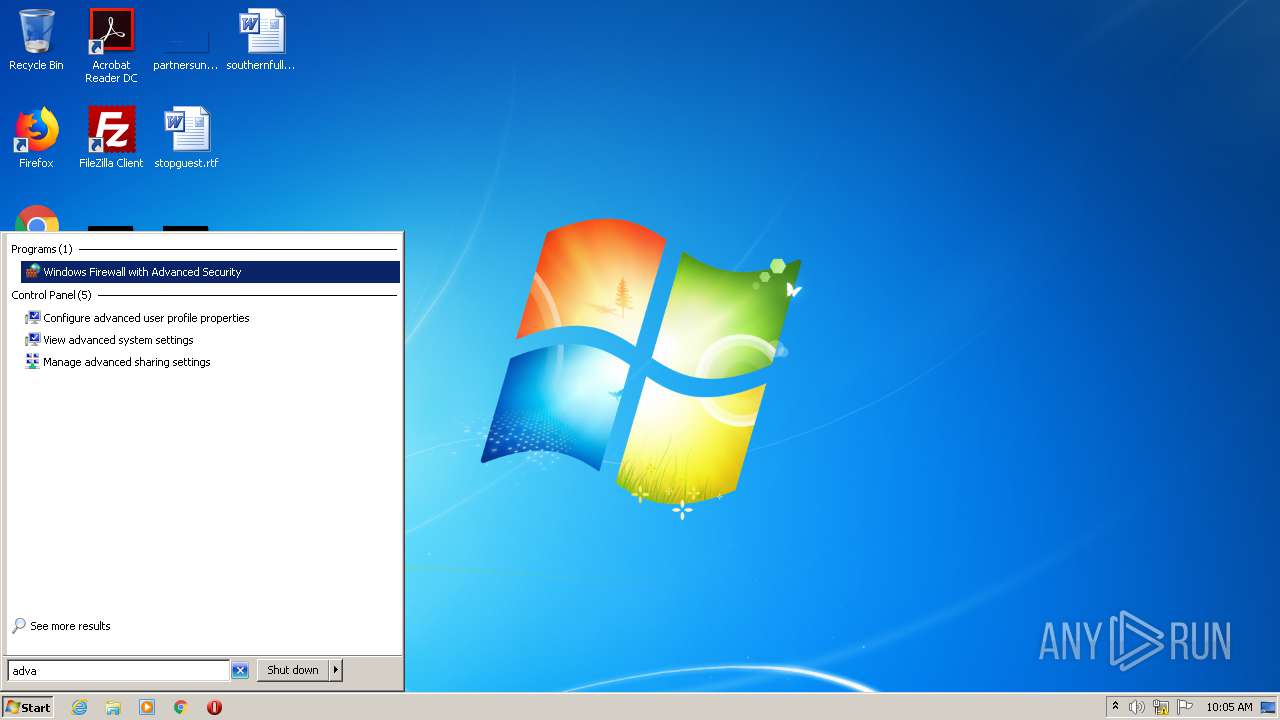Screen dimensions: 1280x720
Task: Open the Opera icon on taskbar
Action: (x=214, y=707)
